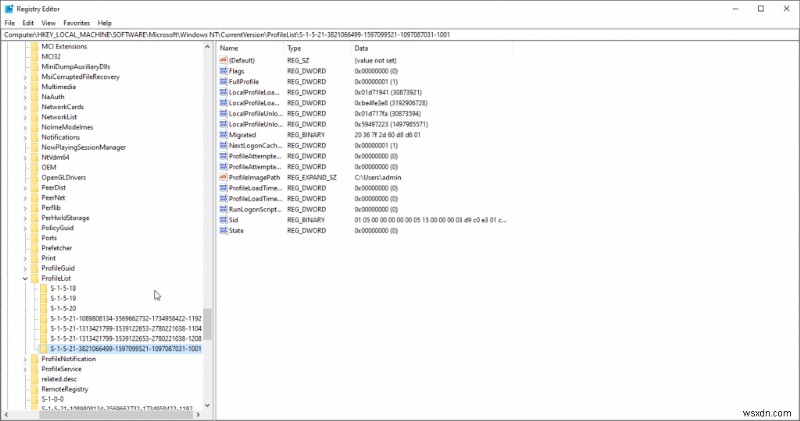The width and height of the screenshot is (800, 421).
Task: Expand the PeerDist key
Action: coord(25,188)
